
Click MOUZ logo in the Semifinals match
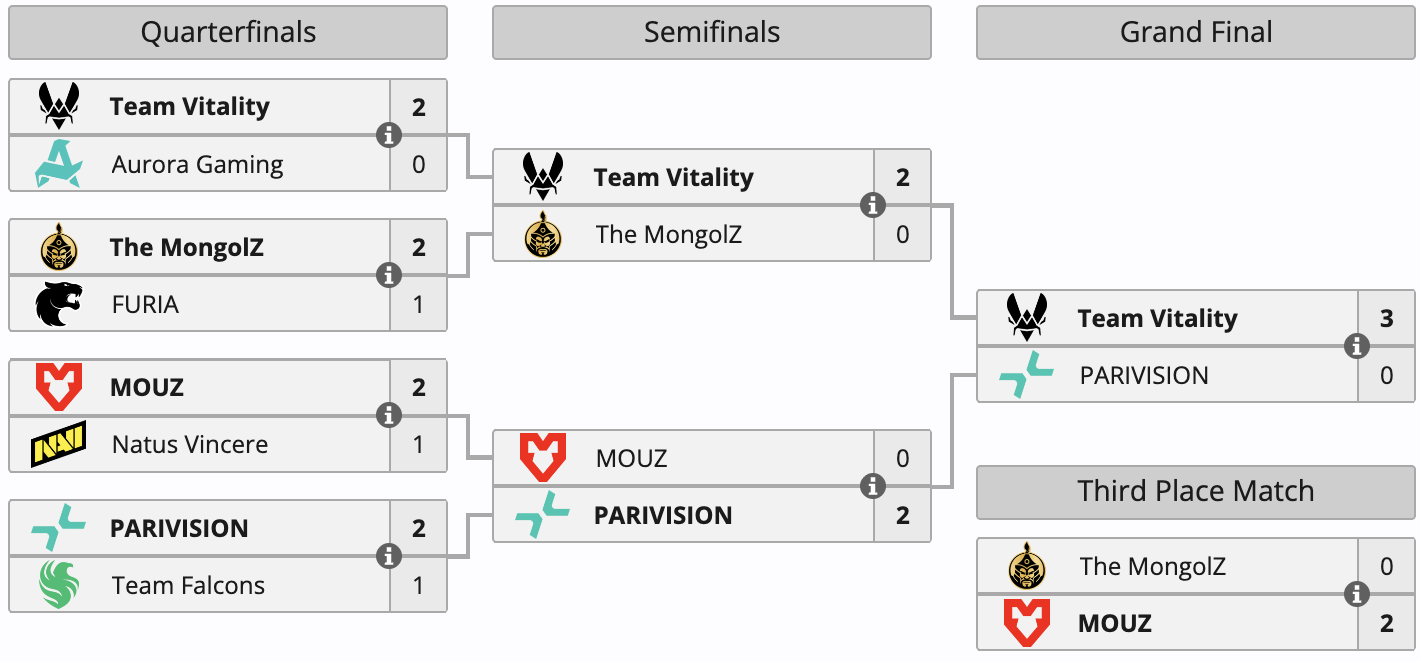tap(543, 458)
